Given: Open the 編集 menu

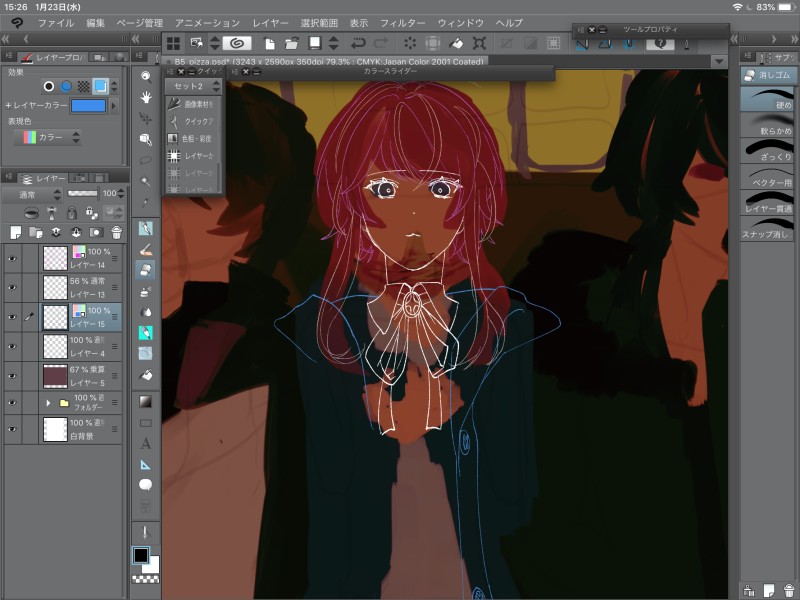Looking at the screenshot, I should pos(95,23).
